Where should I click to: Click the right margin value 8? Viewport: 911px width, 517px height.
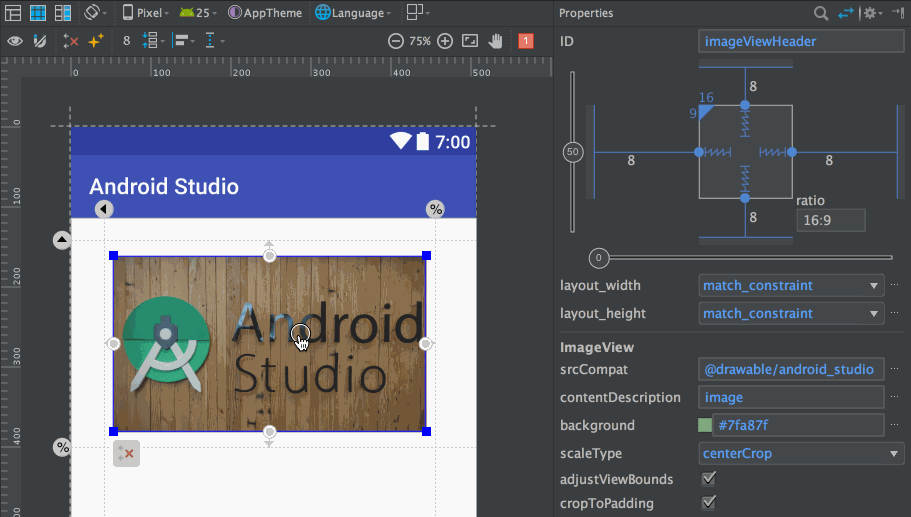tap(829, 160)
